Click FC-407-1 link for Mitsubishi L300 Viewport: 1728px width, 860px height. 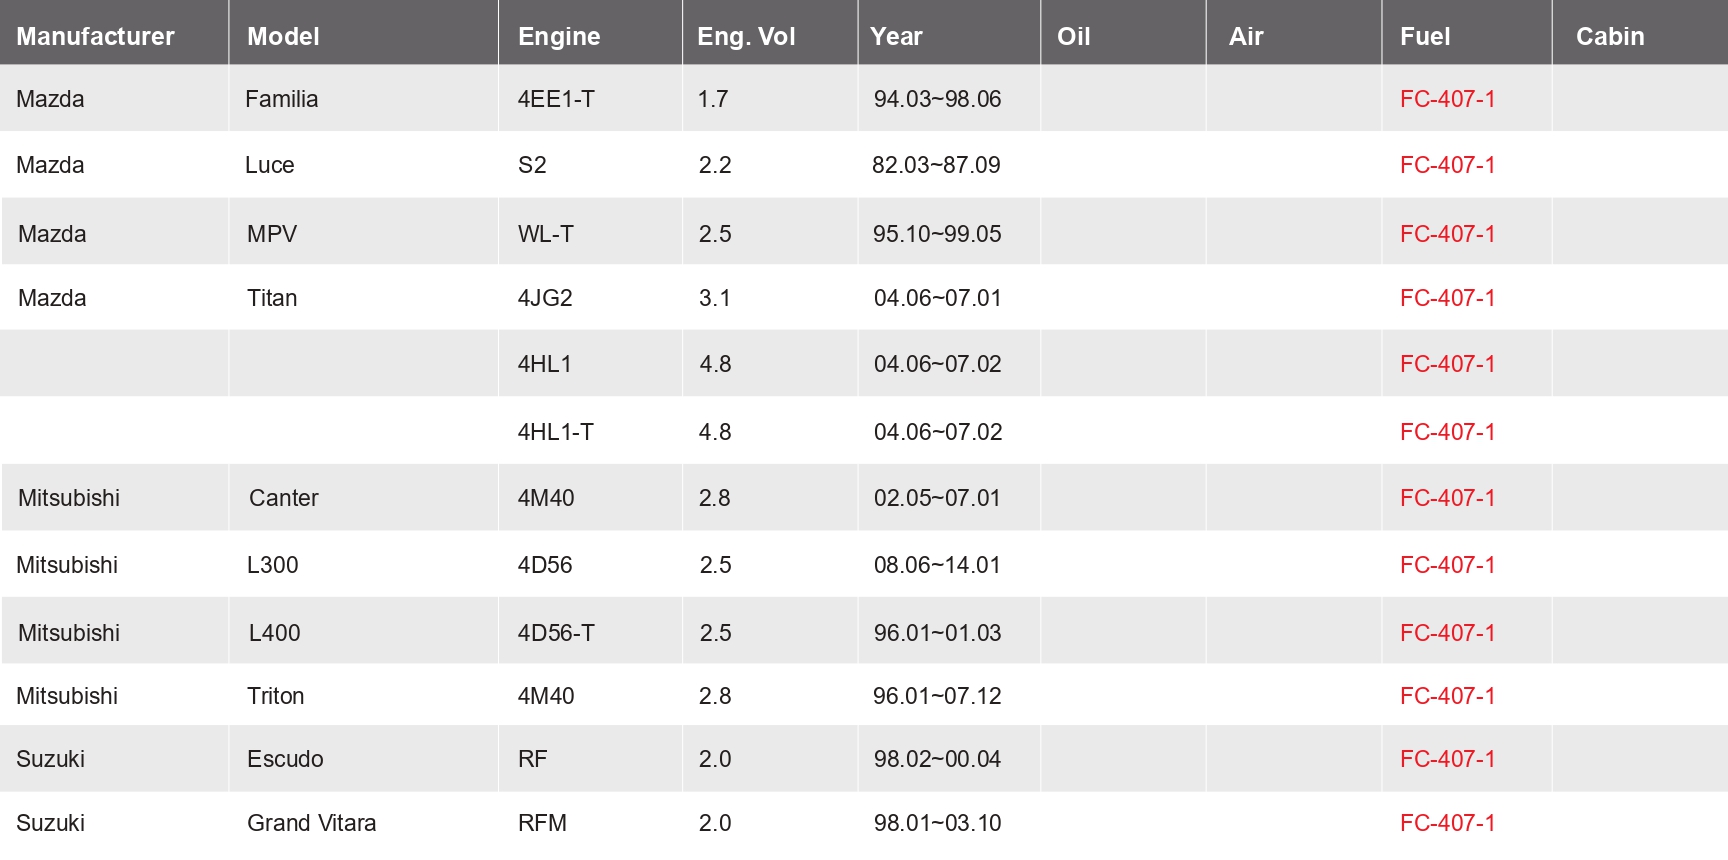(1447, 565)
